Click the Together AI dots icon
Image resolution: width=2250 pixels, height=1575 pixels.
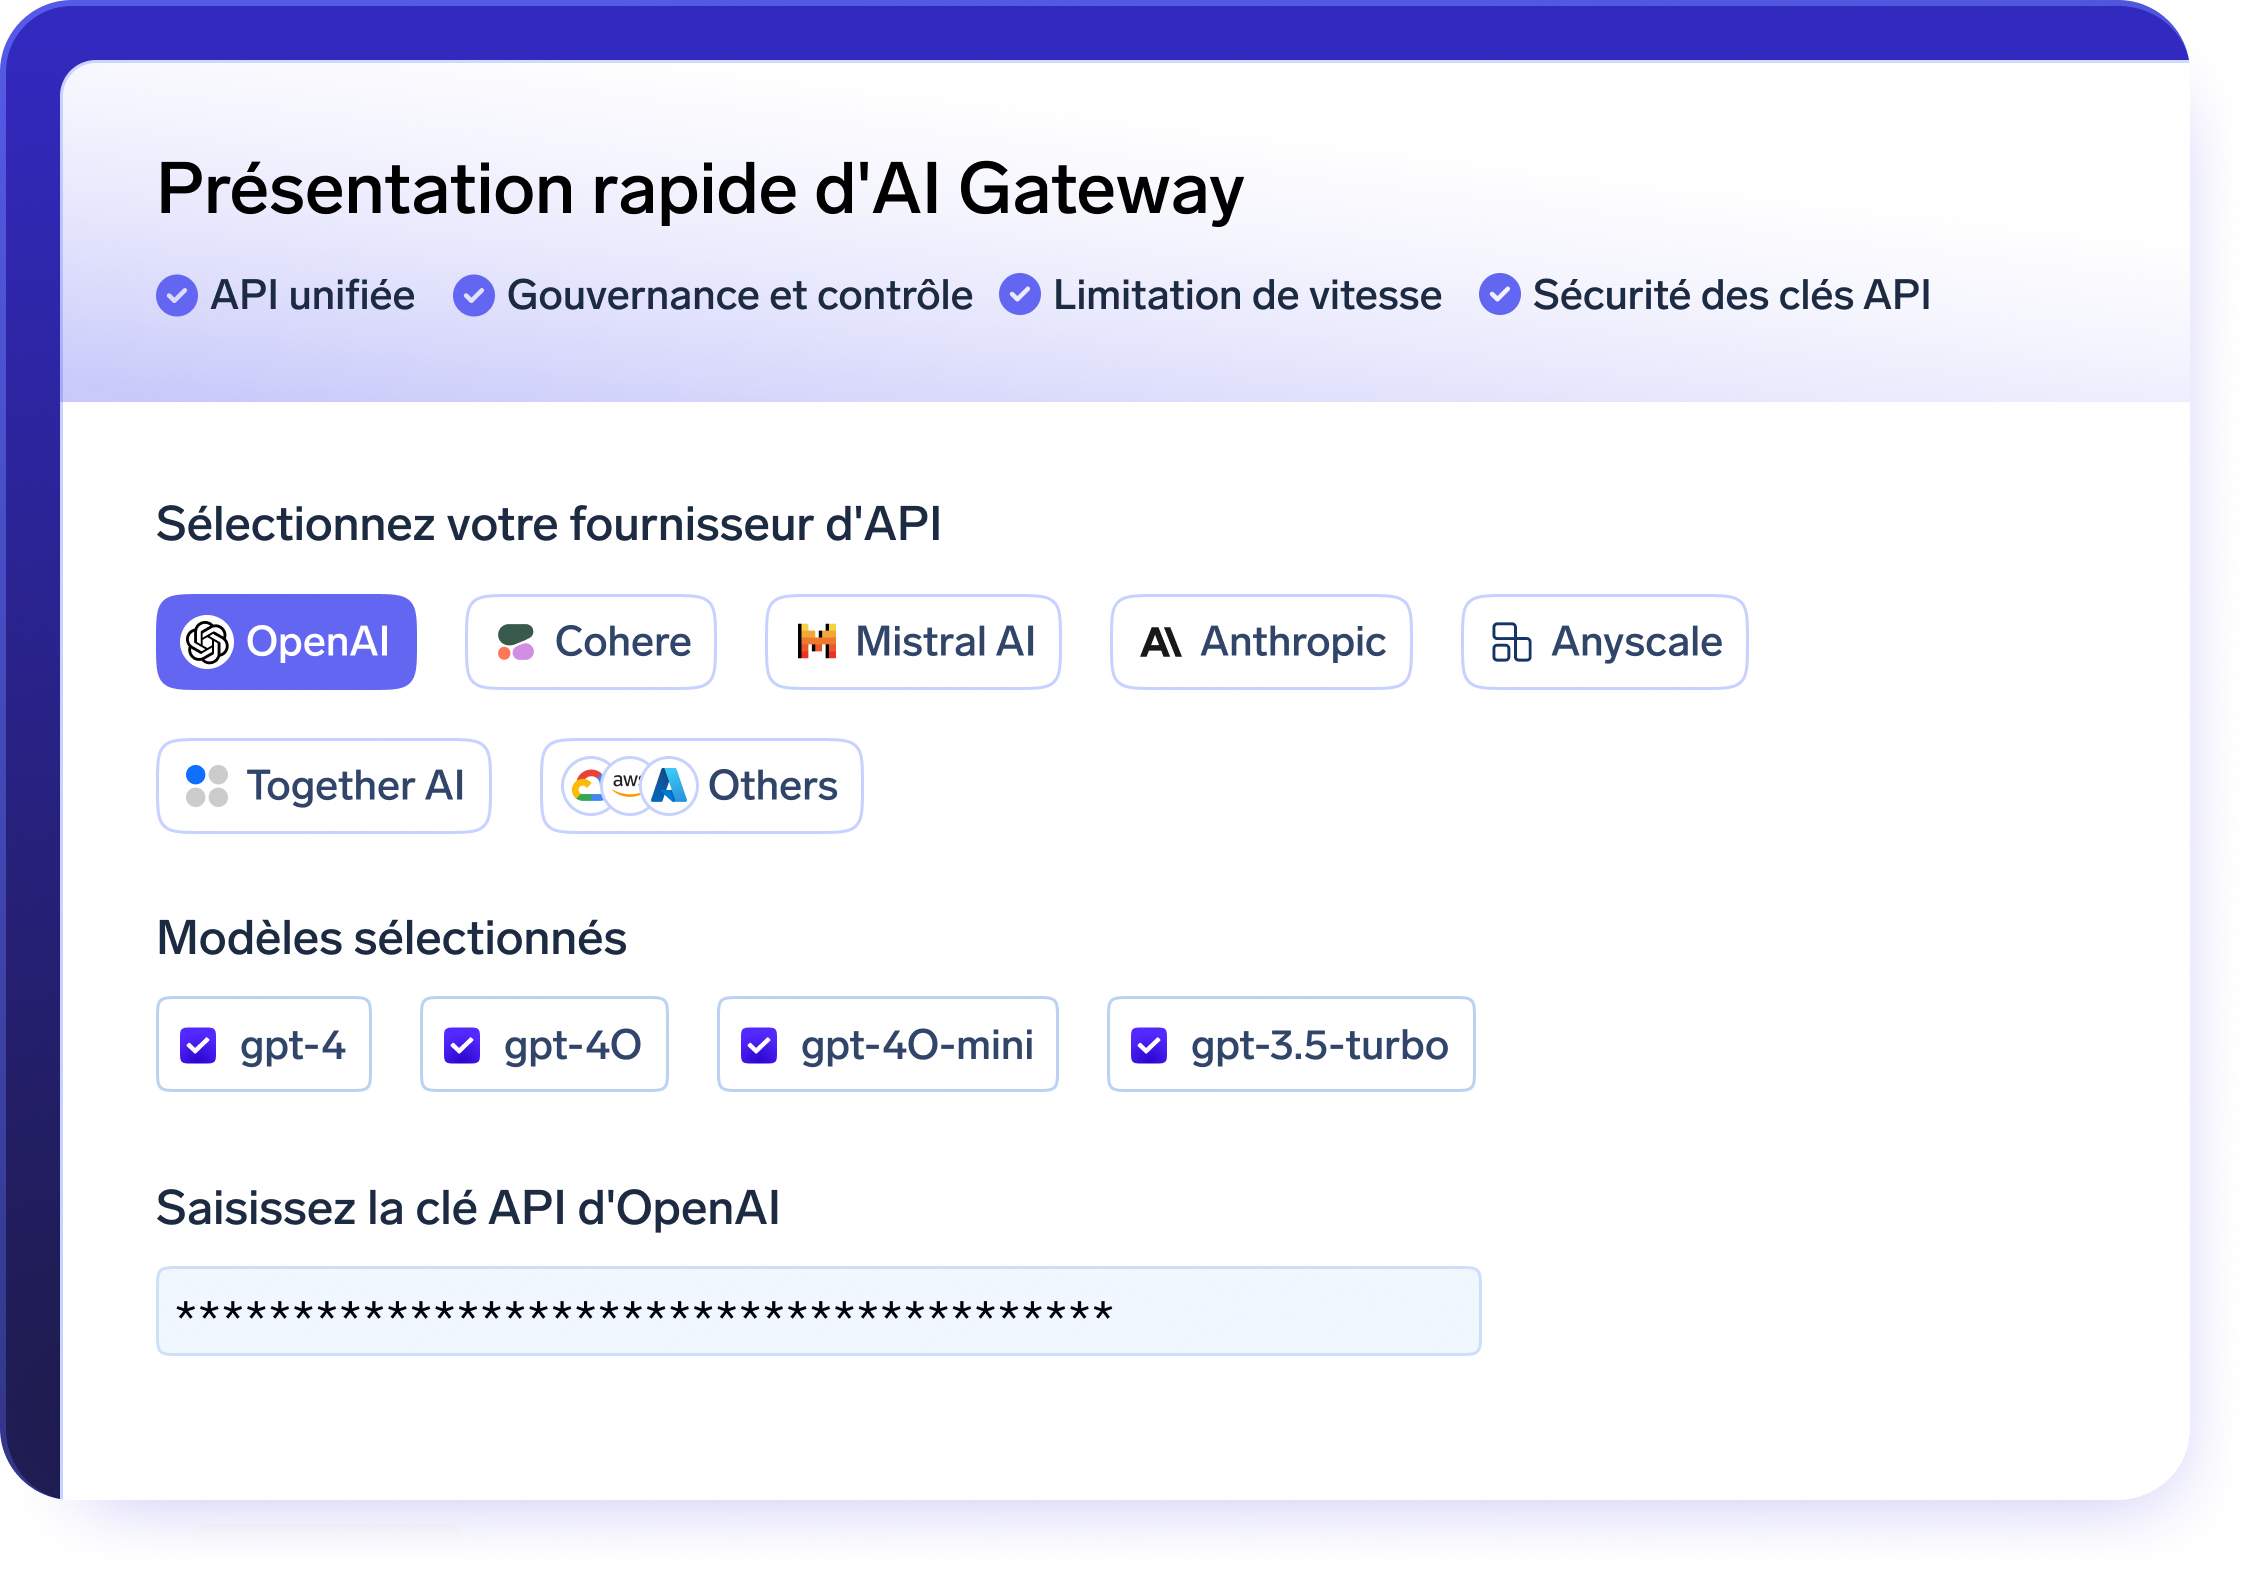pyautogui.click(x=207, y=786)
